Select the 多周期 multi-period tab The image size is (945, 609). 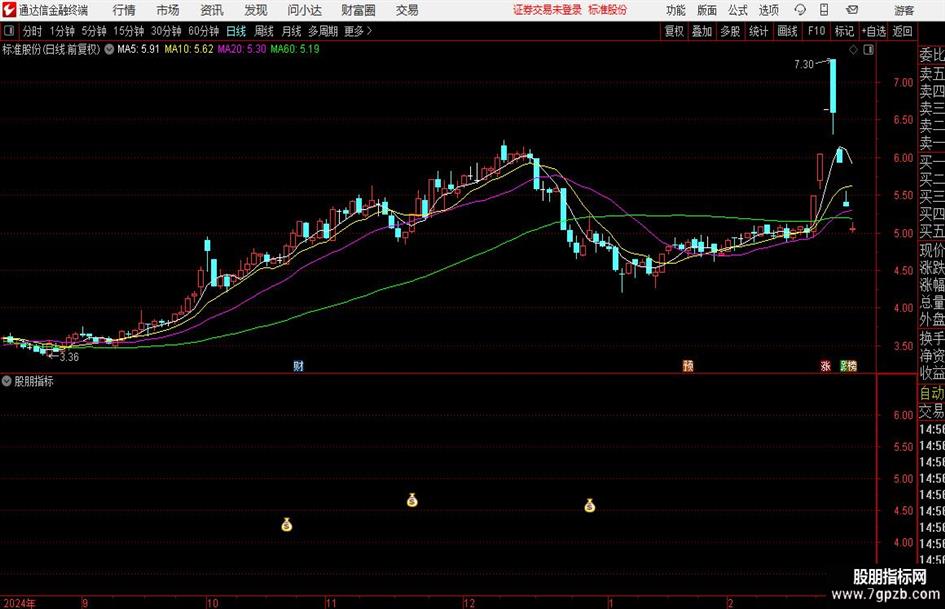click(323, 31)
